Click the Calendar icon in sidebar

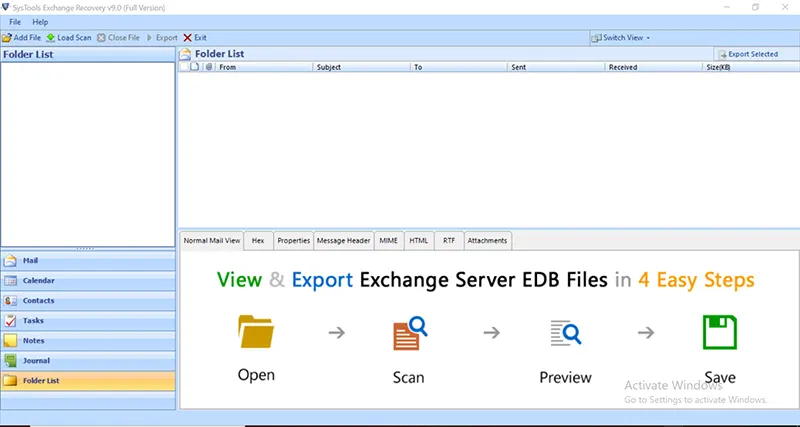click(x=10, y=281)
